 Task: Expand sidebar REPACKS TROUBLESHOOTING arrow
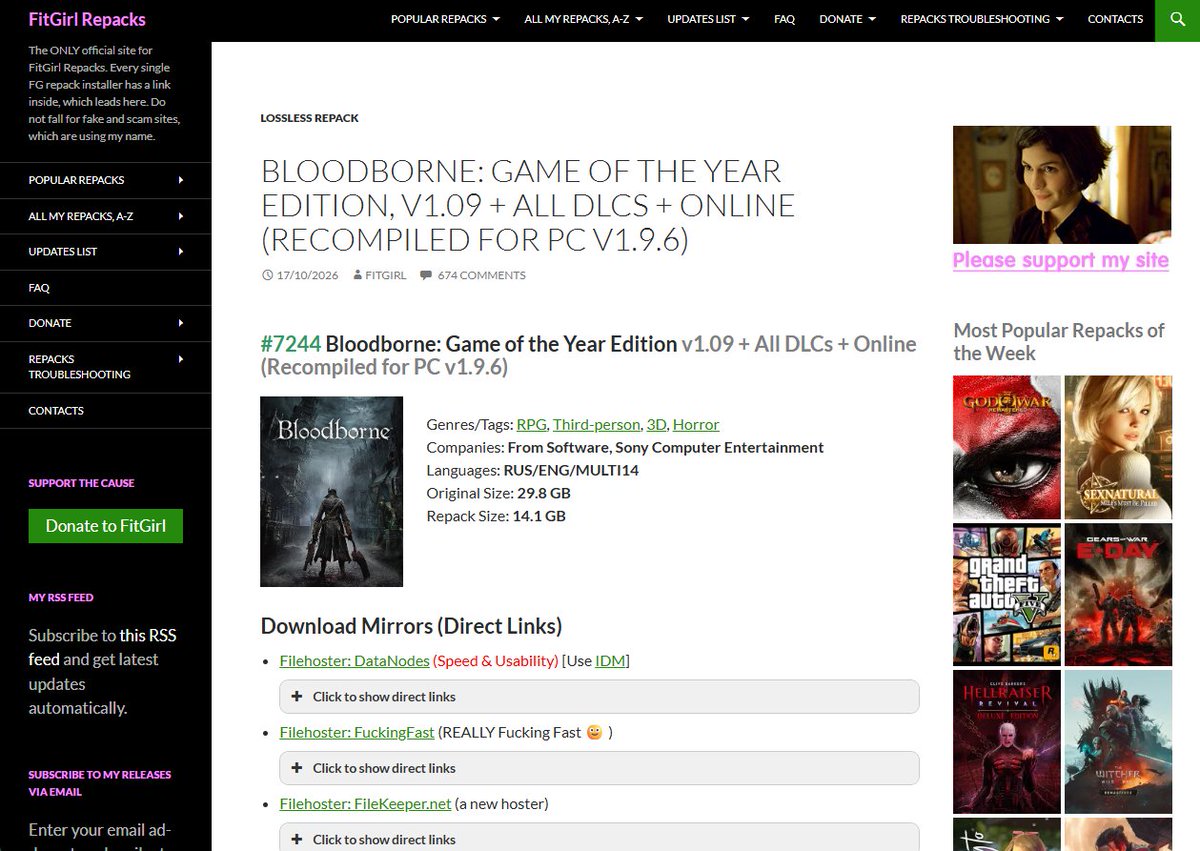tap(181, 359)
